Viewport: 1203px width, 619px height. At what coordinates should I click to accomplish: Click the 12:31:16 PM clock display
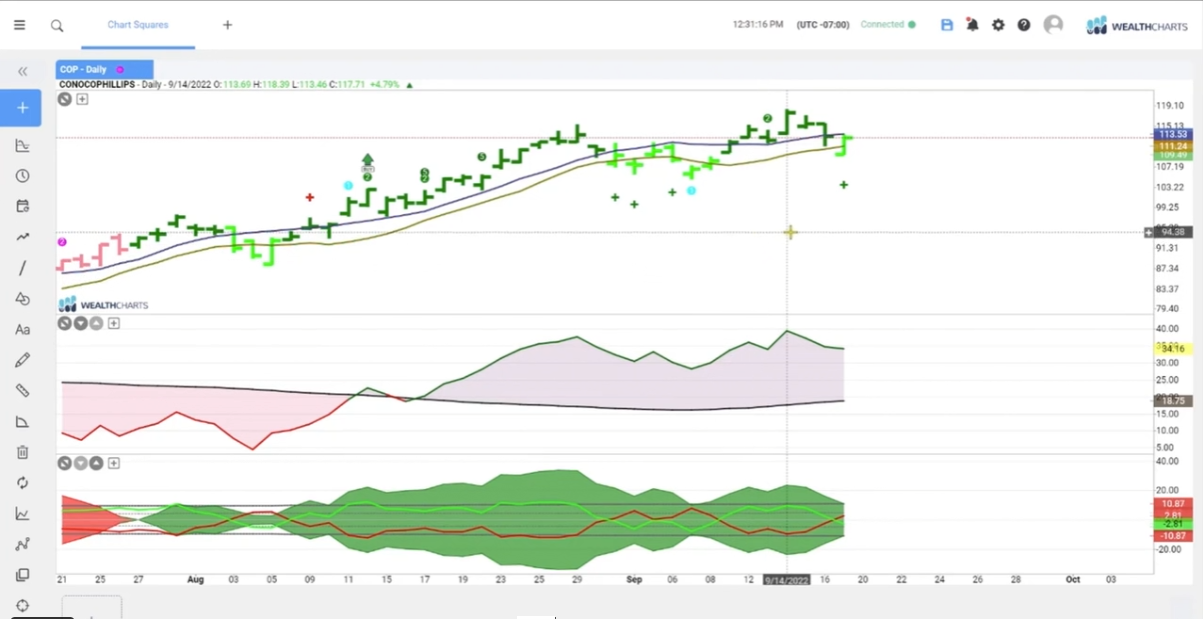point(758,25)
